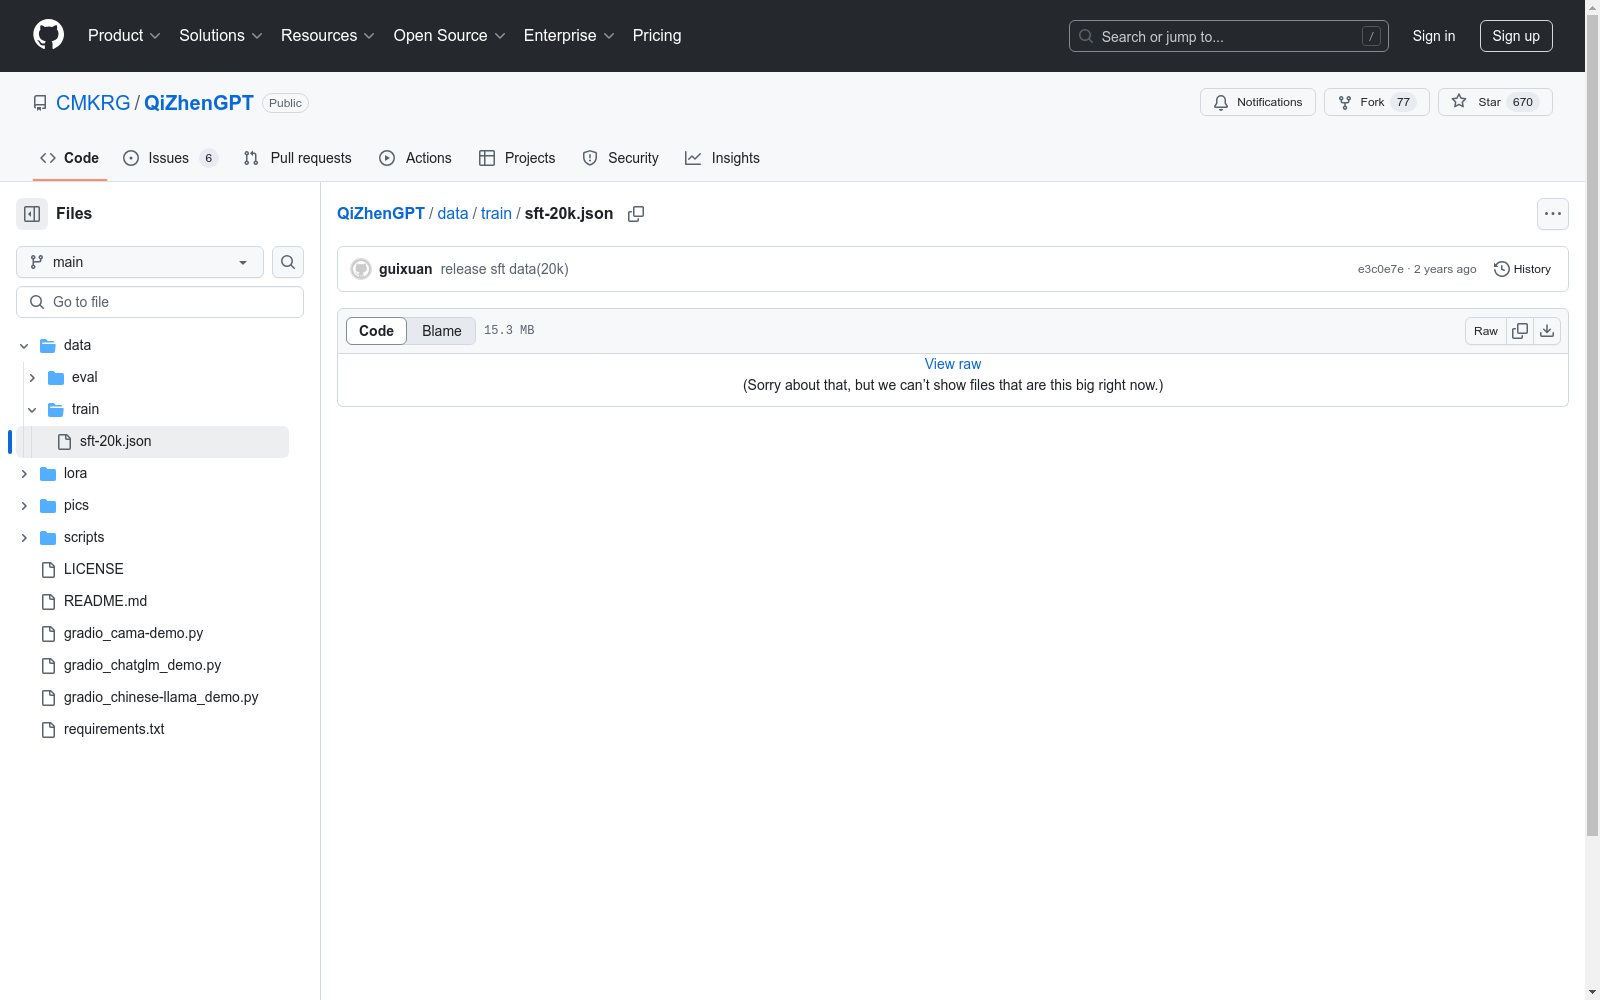Focus the Search or jump to field
1600x1000 pixels.
coord(1229,36)
